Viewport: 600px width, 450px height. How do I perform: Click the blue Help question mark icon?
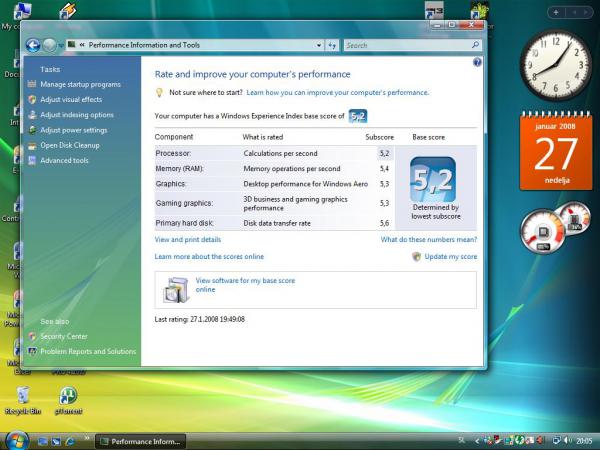(x=477, y=62)
